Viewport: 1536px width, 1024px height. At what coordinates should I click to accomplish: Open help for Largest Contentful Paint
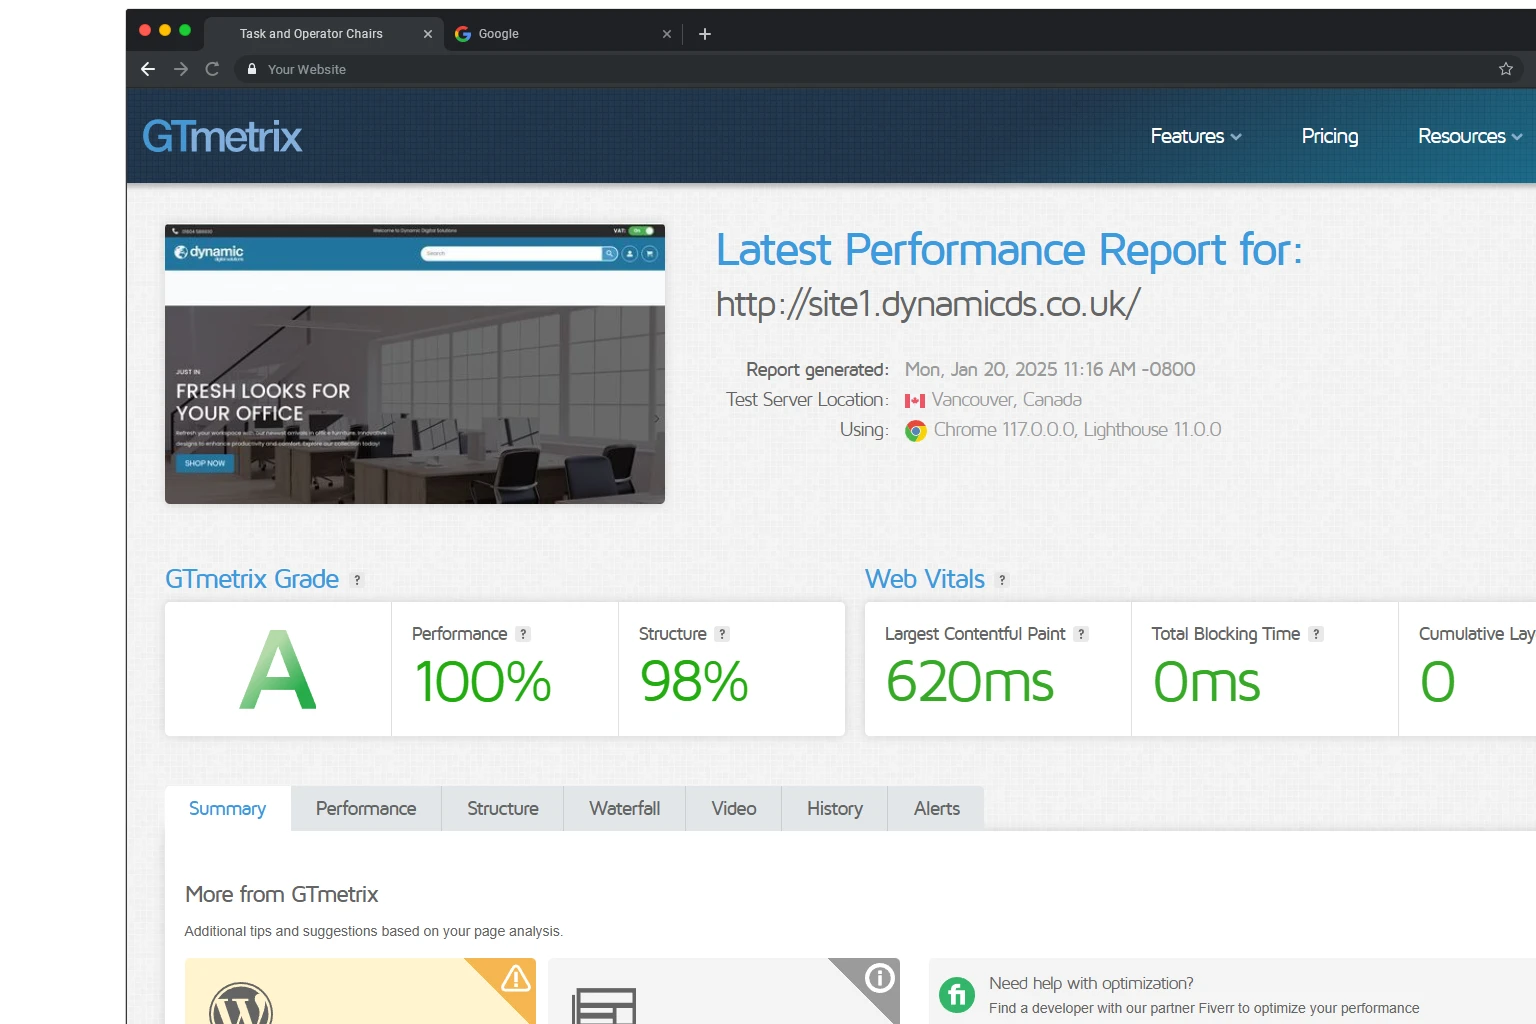[x=1081, y=634]
